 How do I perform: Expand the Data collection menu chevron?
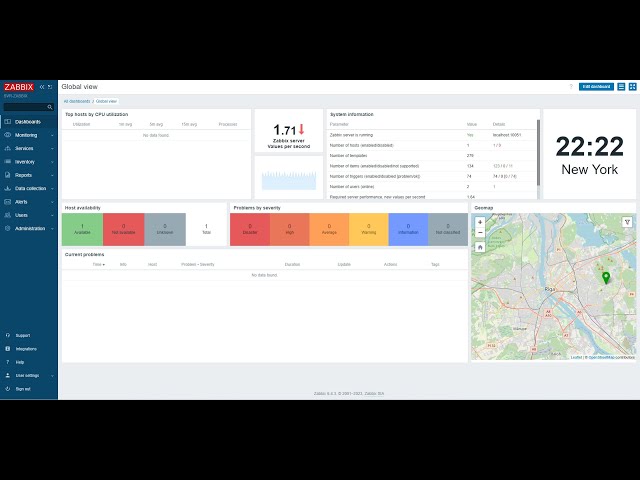[52, 189]
